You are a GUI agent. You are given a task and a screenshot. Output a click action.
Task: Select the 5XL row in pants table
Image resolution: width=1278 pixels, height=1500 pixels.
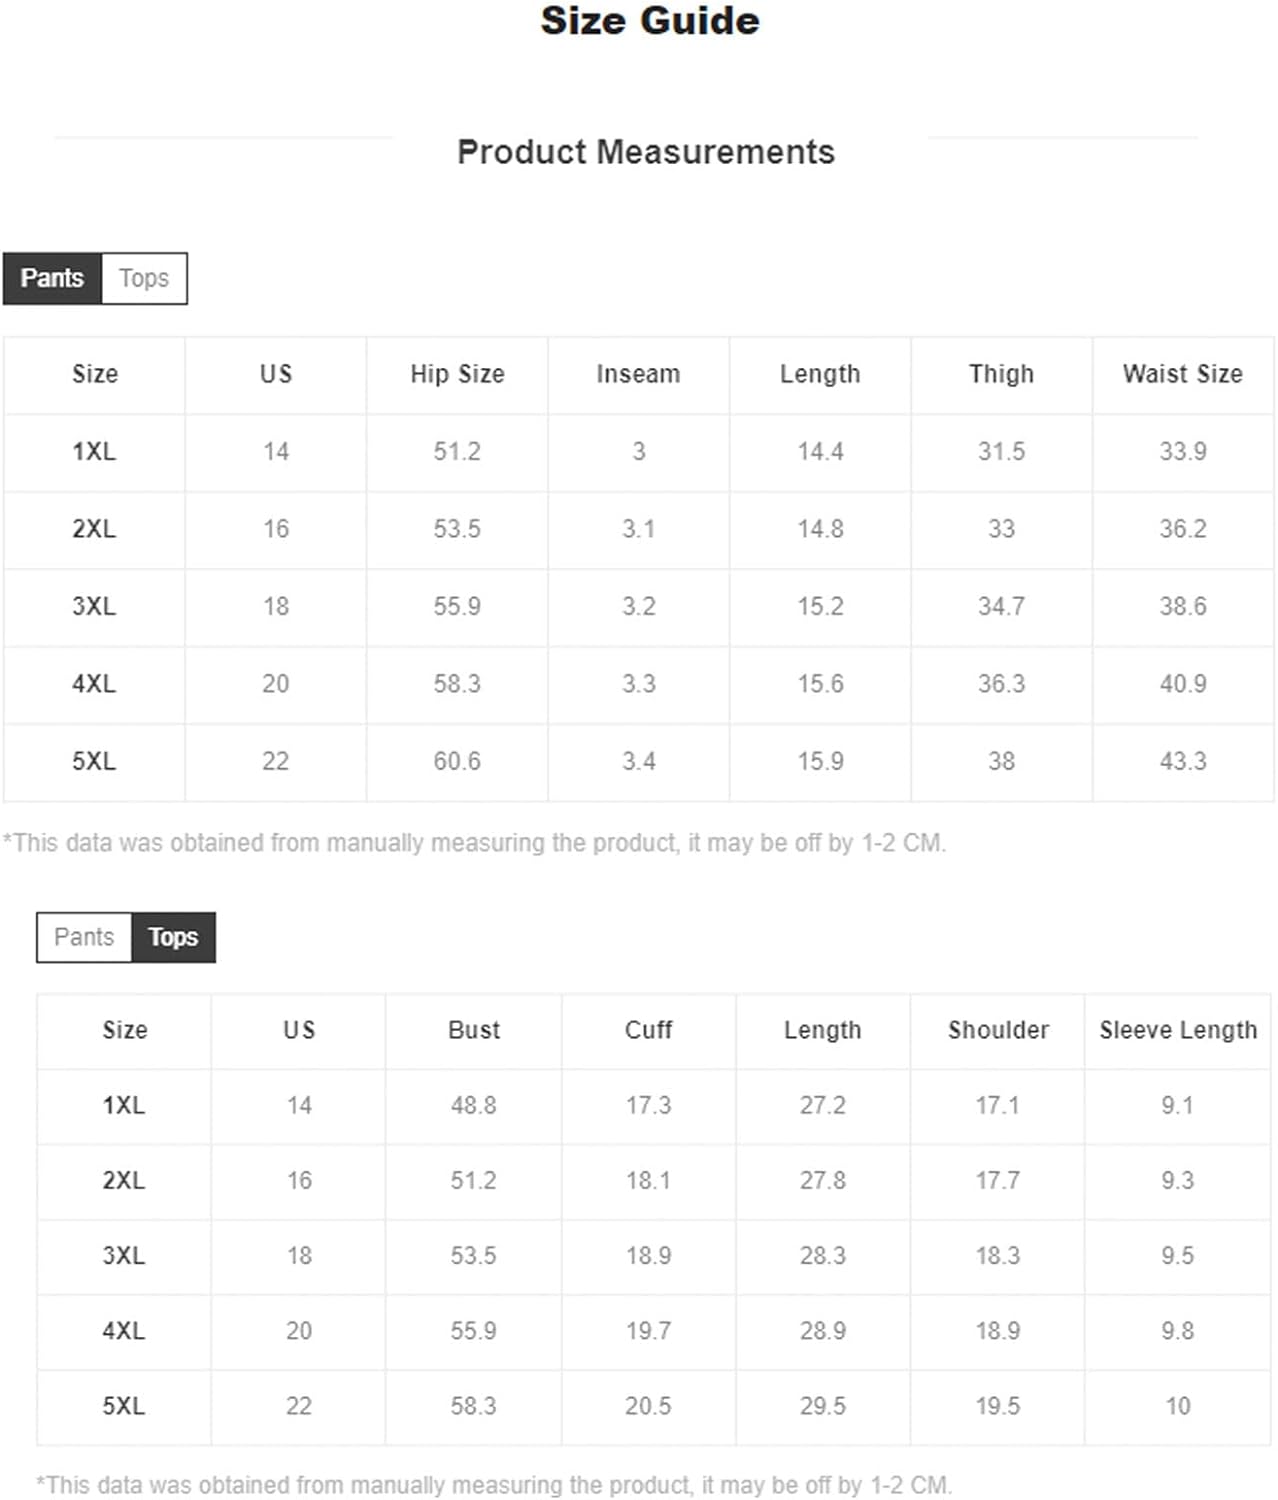(638, 762)
